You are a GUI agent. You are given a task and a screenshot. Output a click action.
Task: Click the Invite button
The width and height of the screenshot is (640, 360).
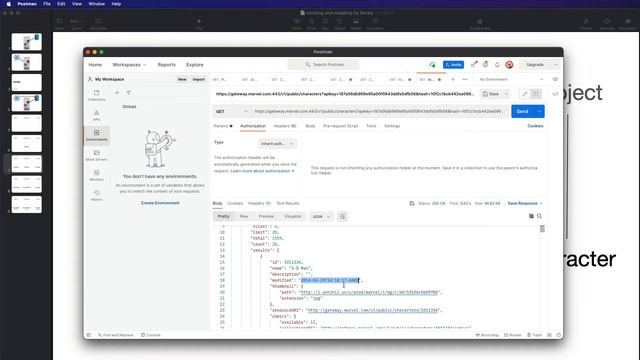coord(453,64)
